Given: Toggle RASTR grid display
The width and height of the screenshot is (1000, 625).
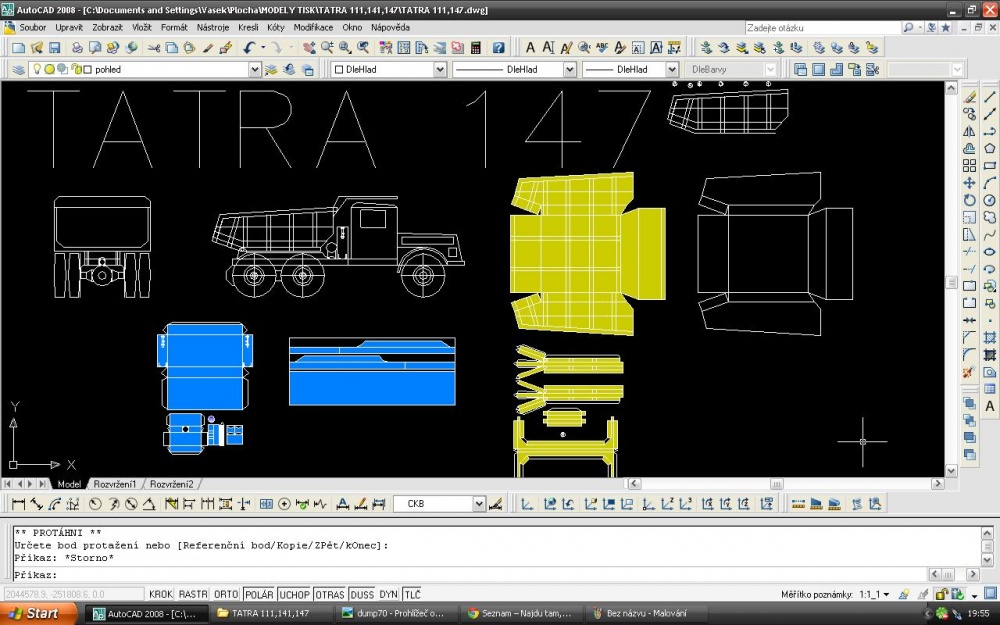Looking at the screenshot, I should (193, 594).
